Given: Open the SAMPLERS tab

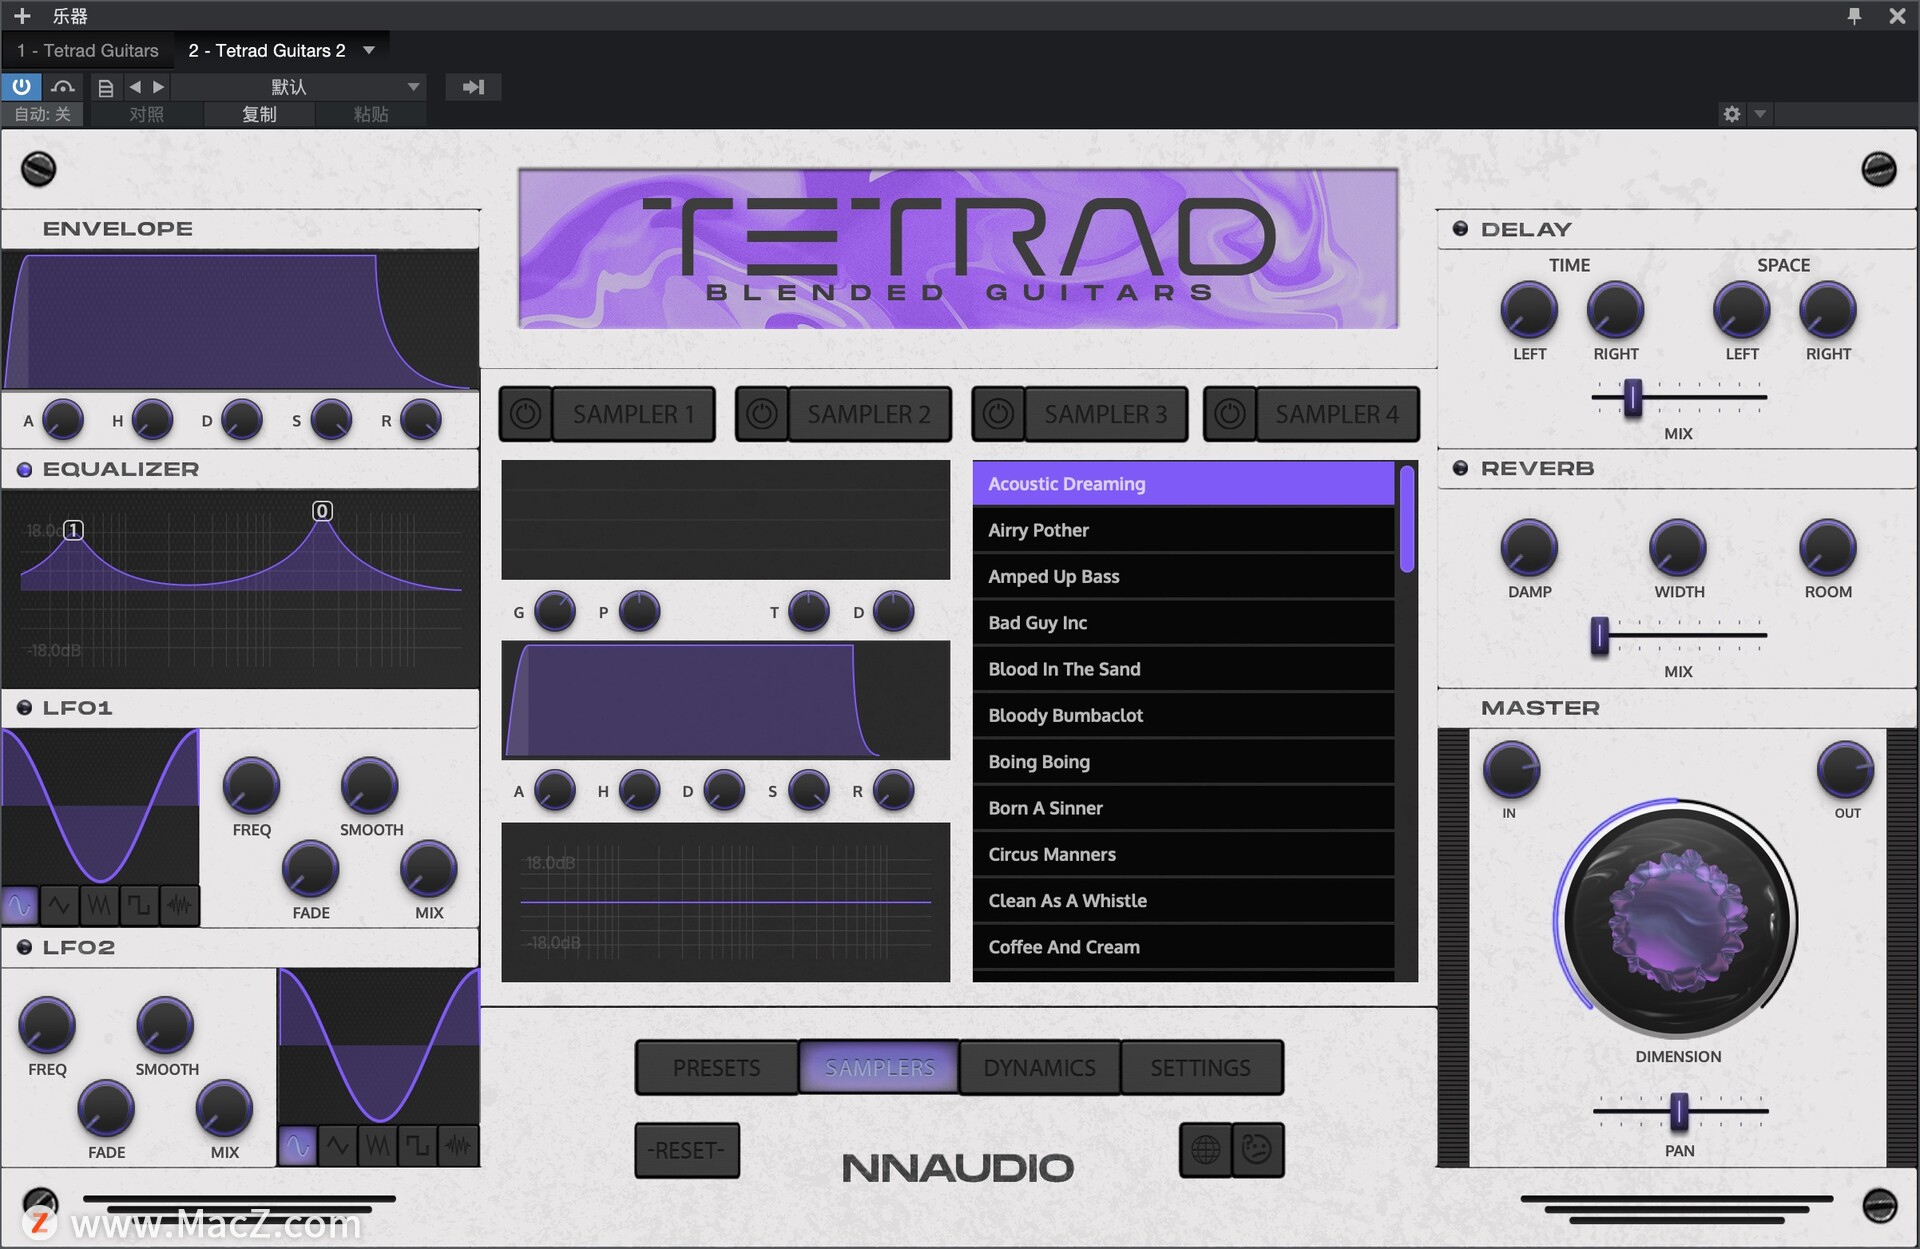Looking at the screenshot, I should click(x=880, y=1068).
